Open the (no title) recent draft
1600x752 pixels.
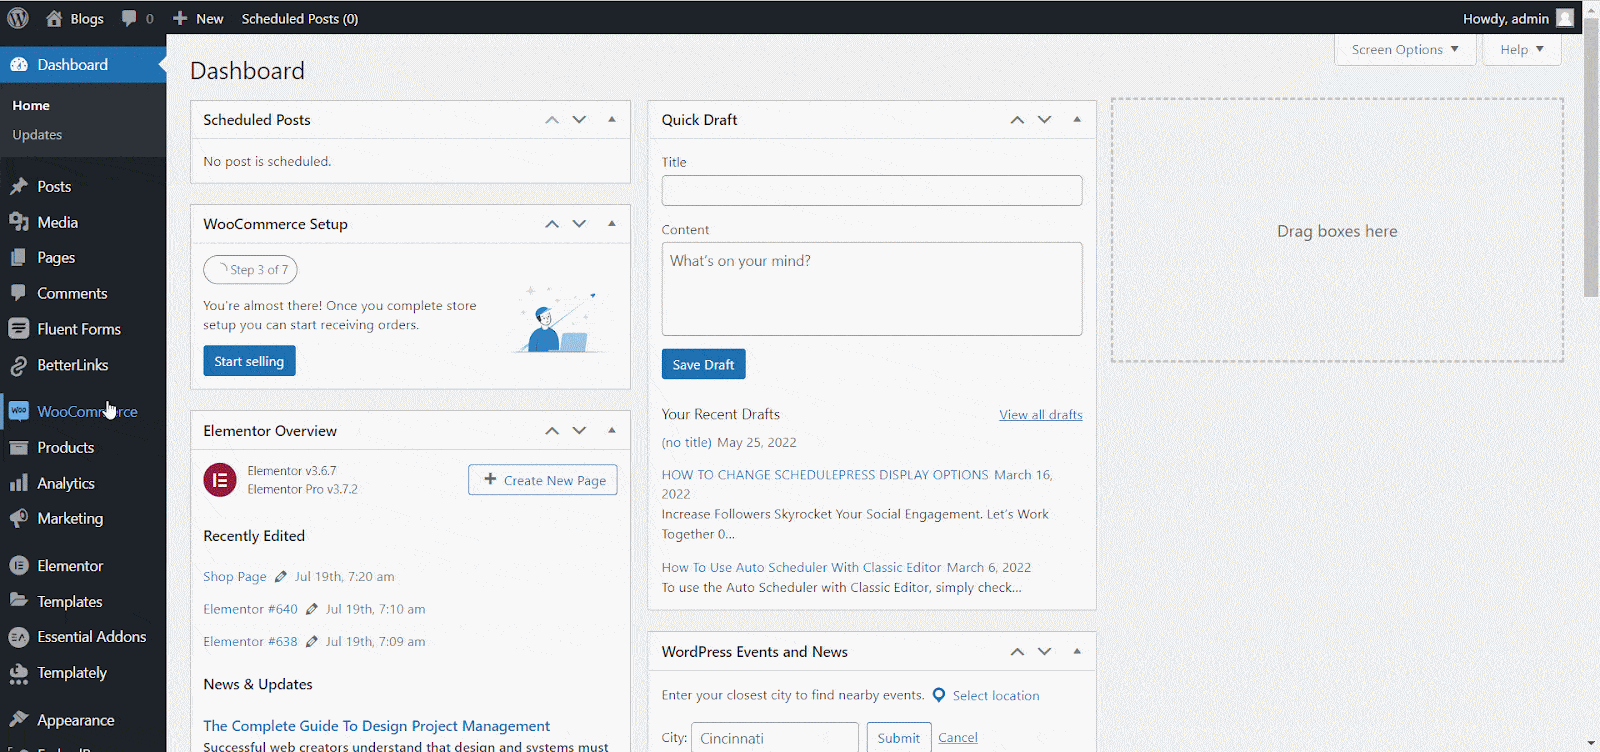tap(686, 442)
